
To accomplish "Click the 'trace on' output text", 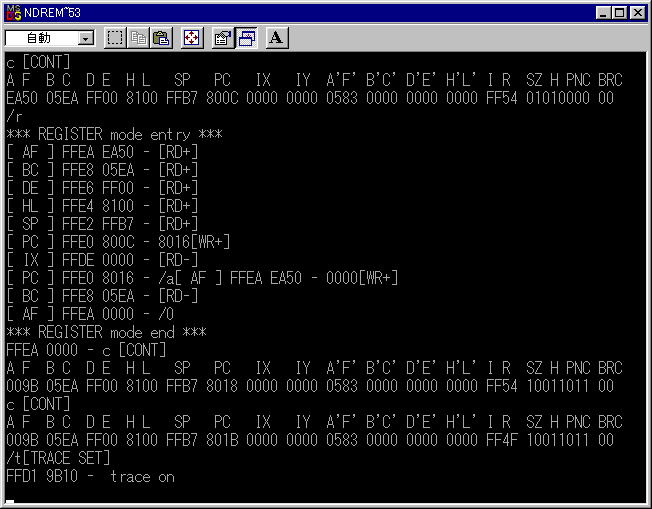I will tap(142, 477).
